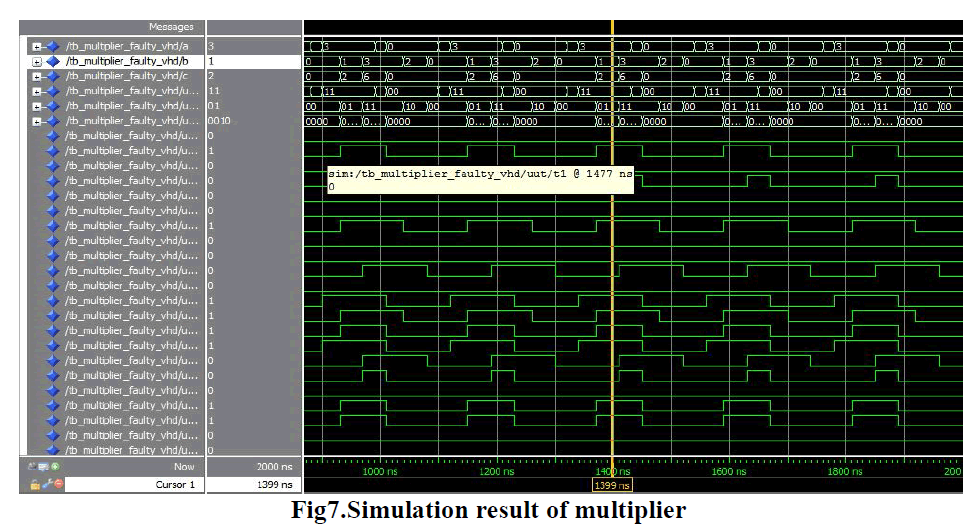Click the value 11 in the values column

(x=214, y=91)
